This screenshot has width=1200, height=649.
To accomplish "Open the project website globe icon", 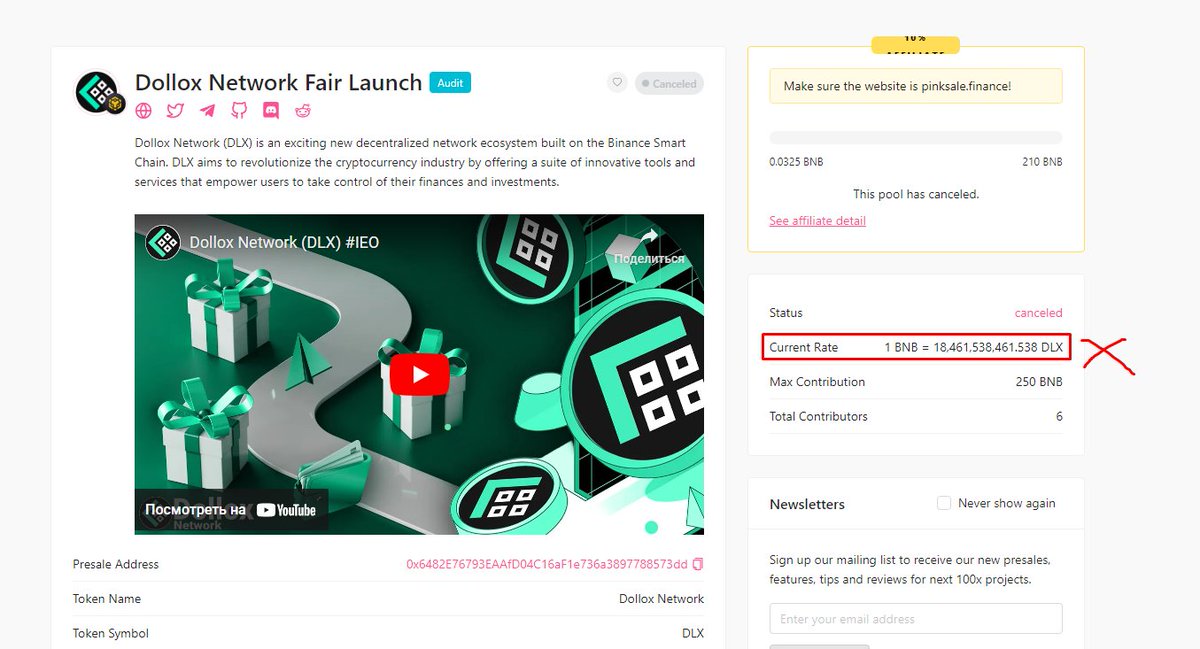I will tap(144, 111).
